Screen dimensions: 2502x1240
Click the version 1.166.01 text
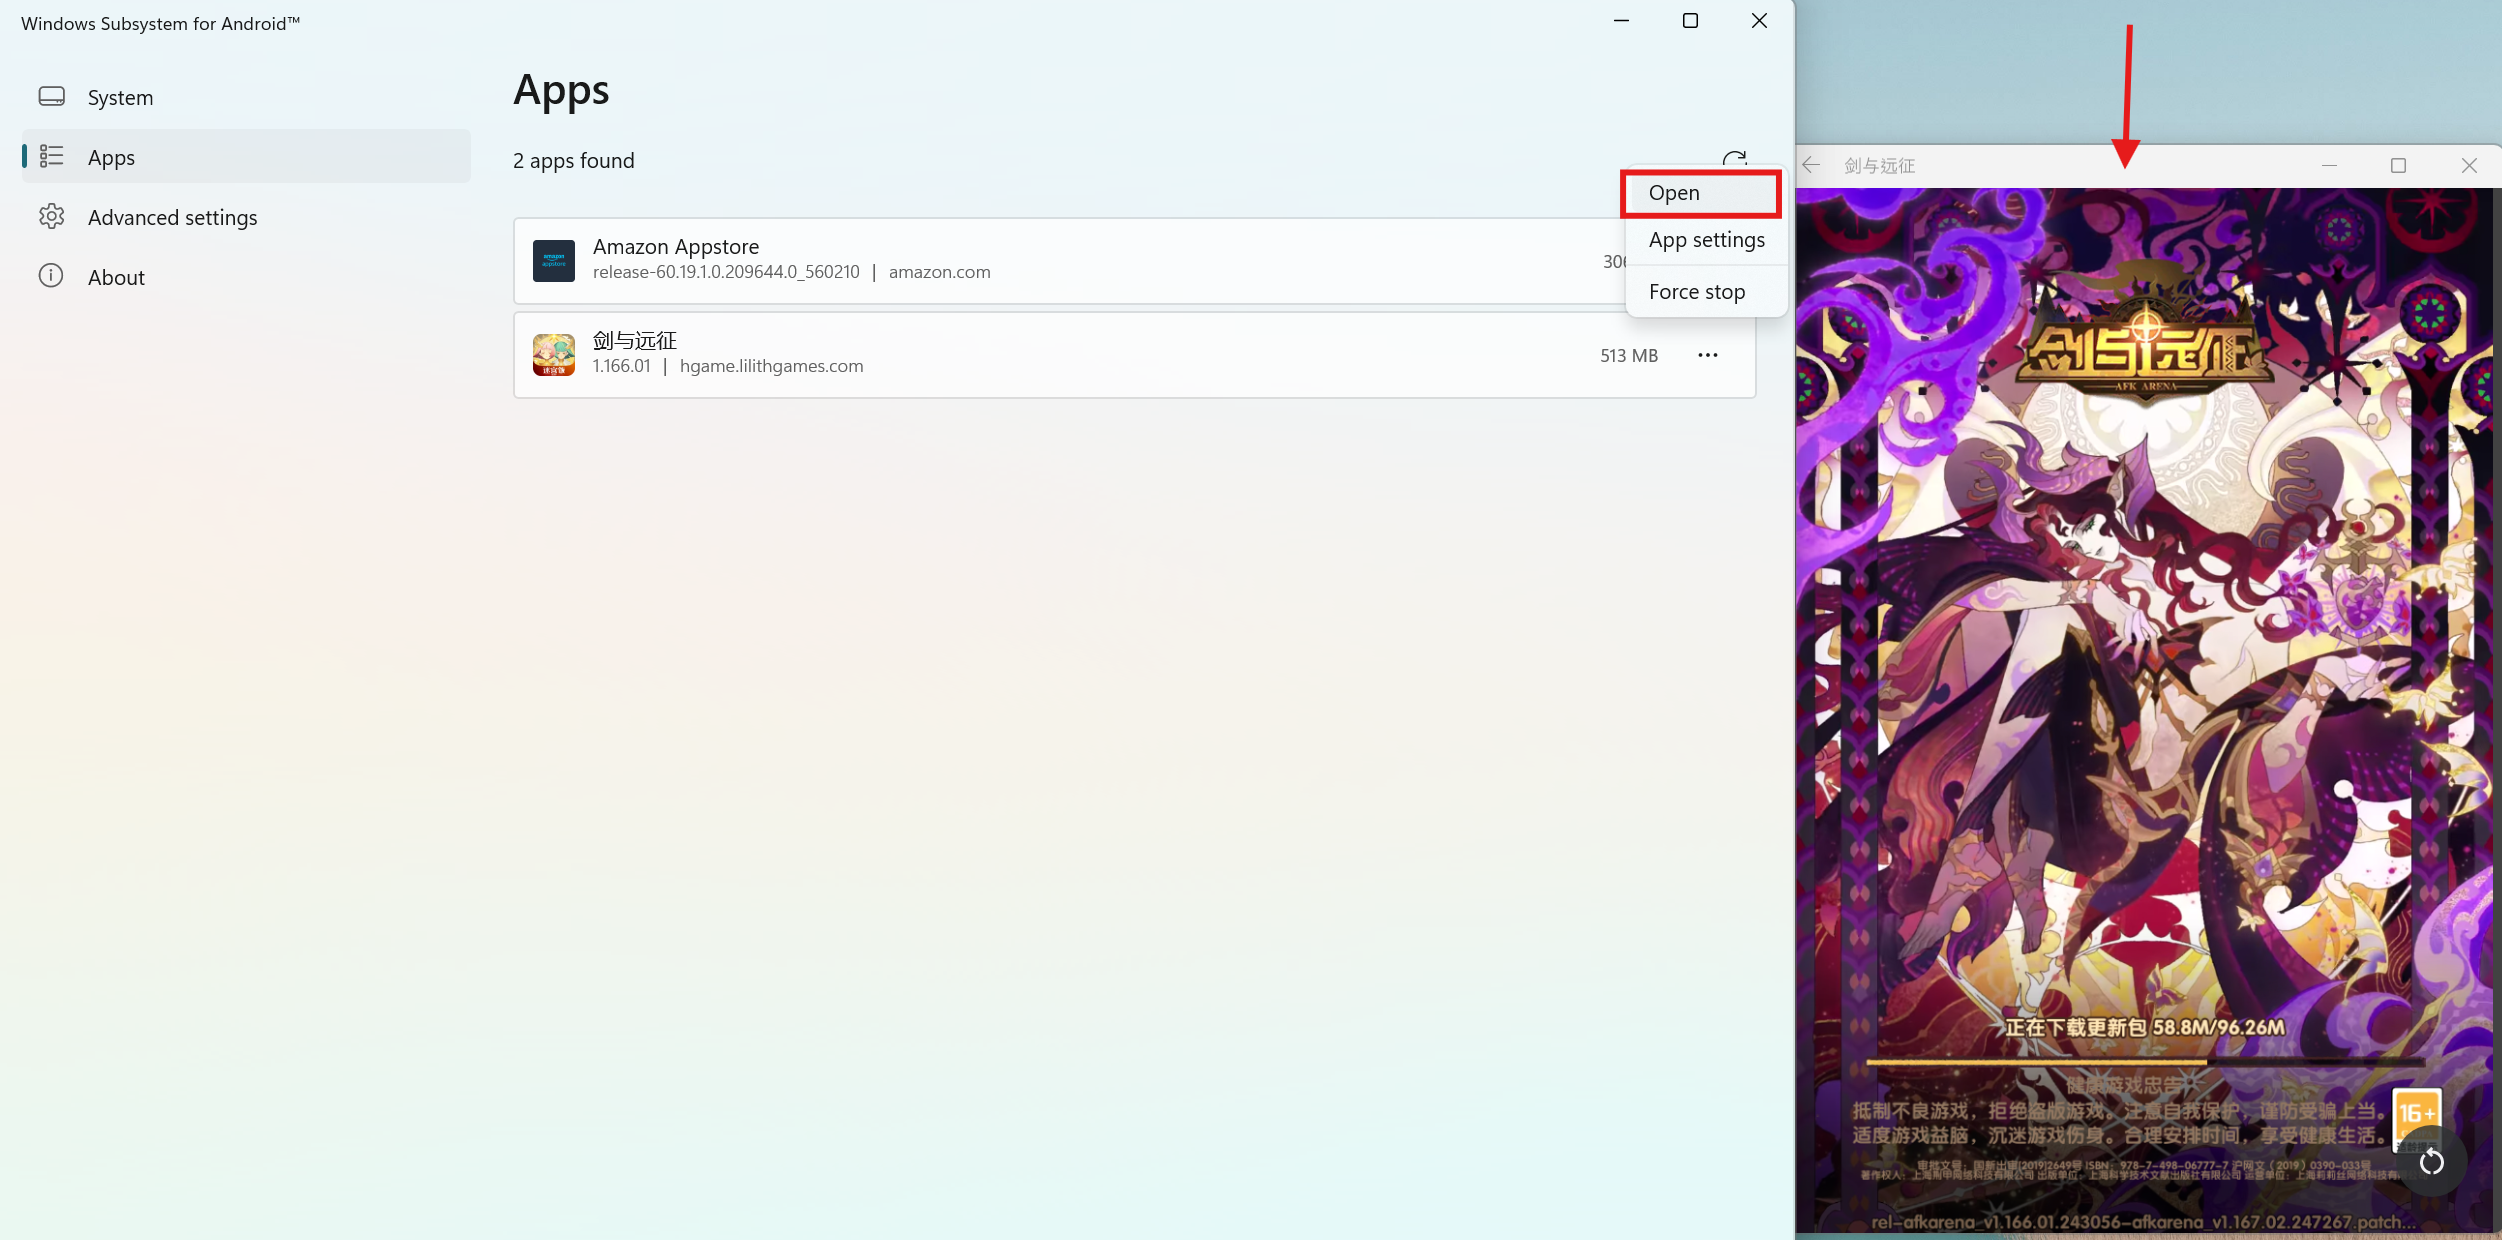tap(621, 366)
